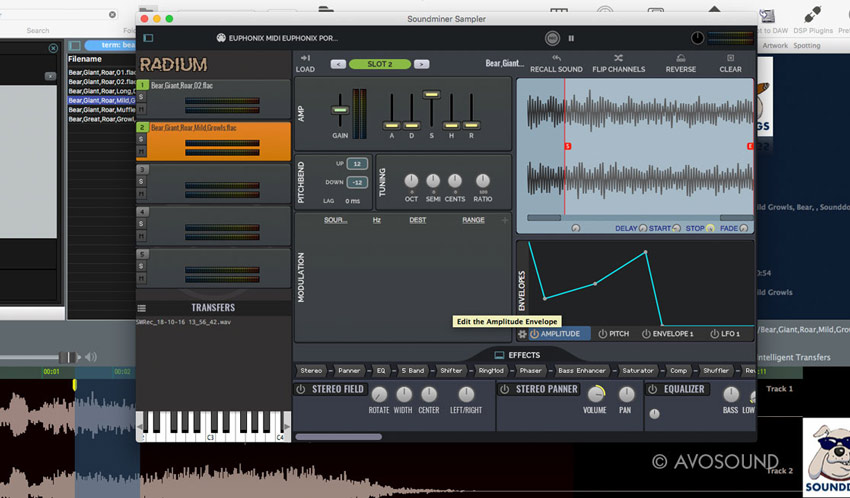Select the Phaser effect tab

530,371
